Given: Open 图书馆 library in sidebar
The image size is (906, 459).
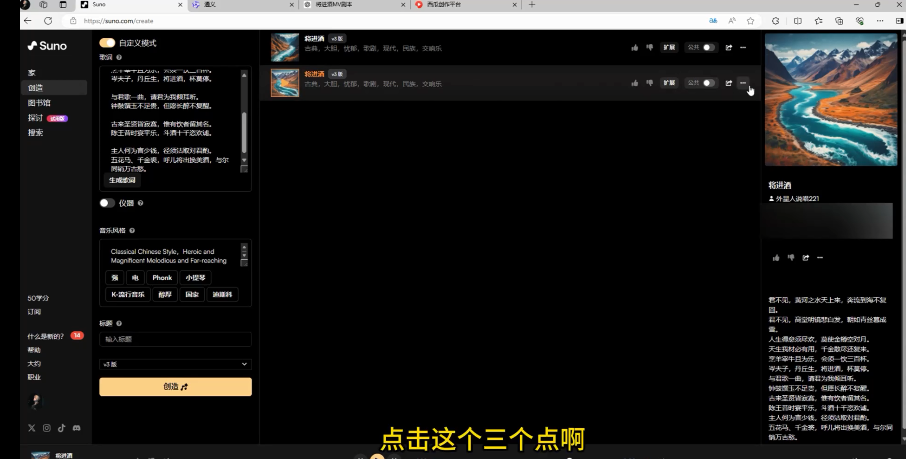Looking at the screenshot, I should click(40, 103).
